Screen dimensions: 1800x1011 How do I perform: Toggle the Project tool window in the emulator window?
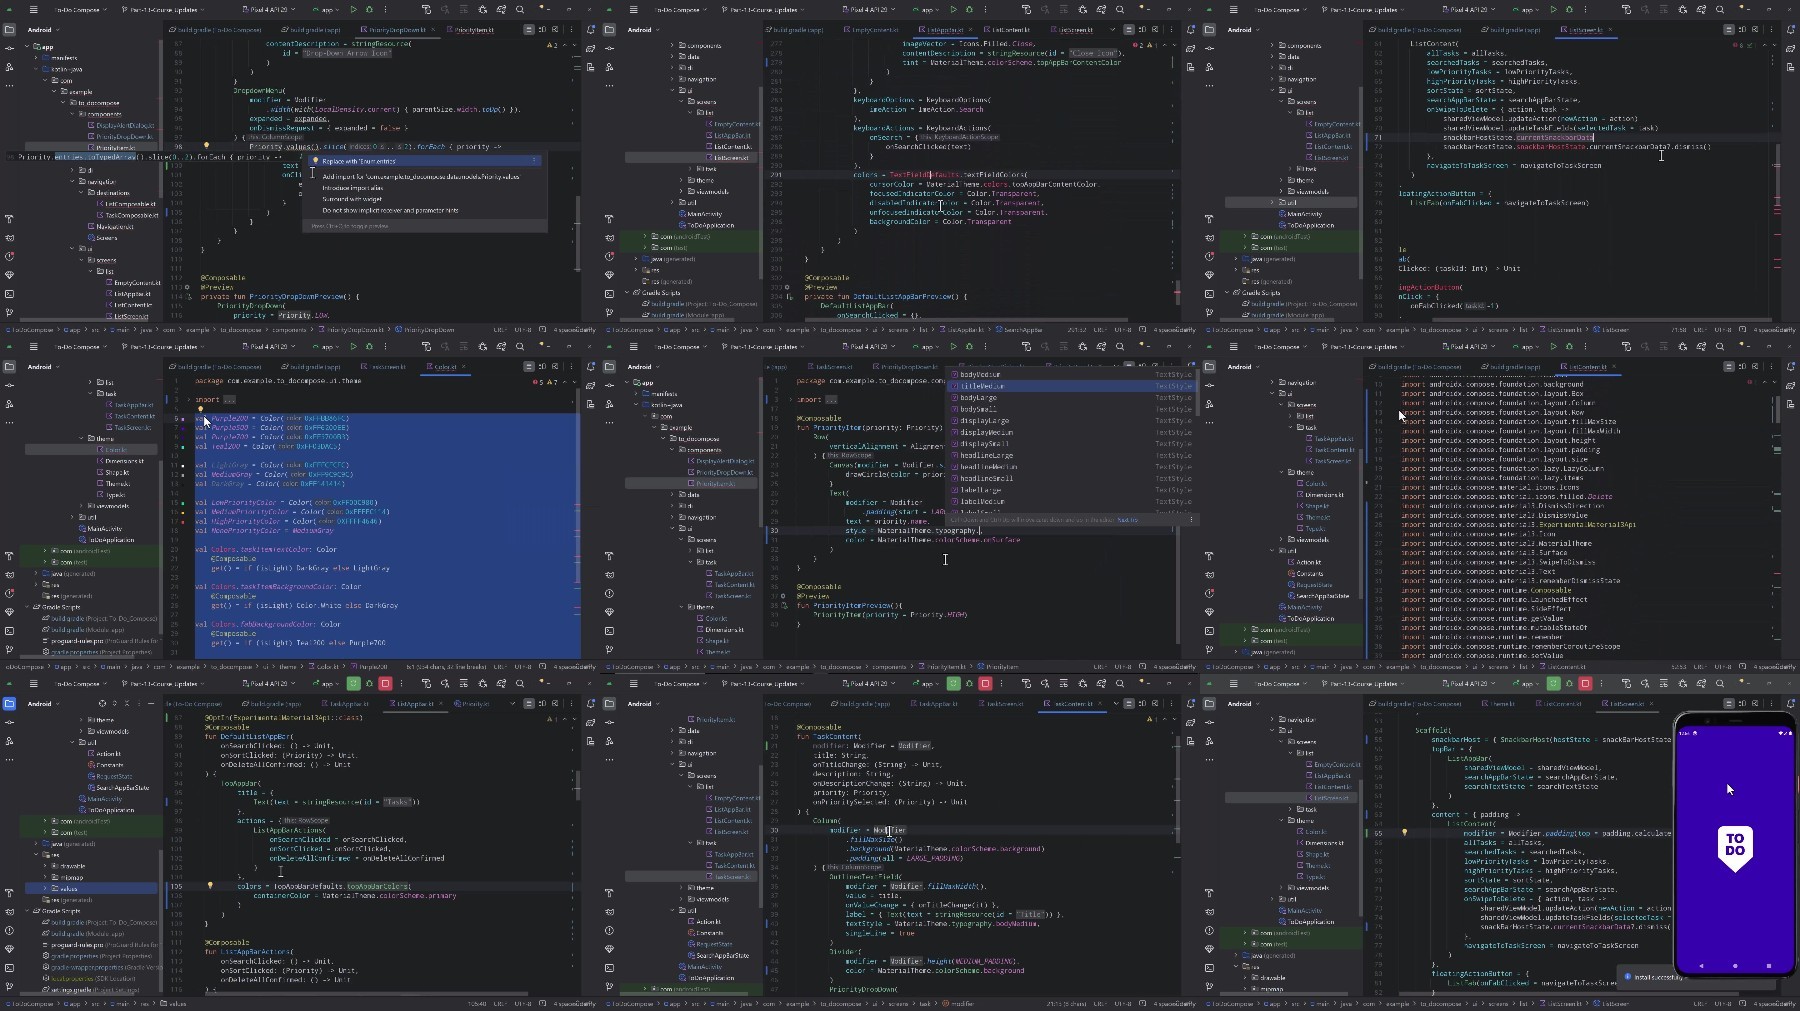click(1210, 704)
